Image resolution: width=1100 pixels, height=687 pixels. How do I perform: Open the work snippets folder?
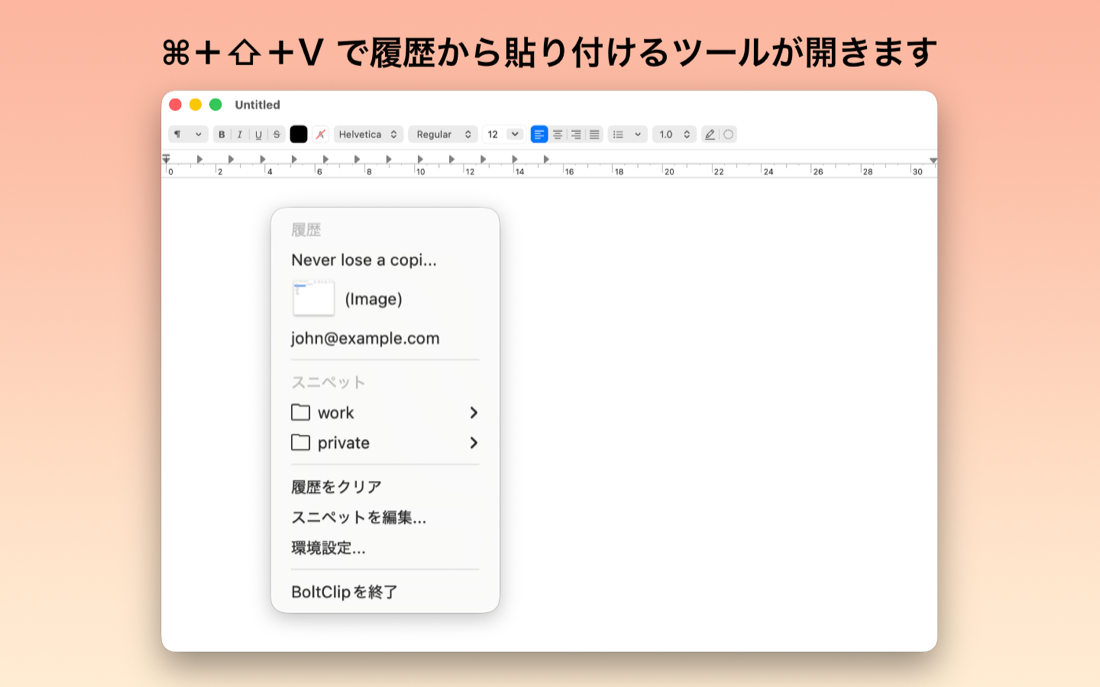tap(385, 413)
